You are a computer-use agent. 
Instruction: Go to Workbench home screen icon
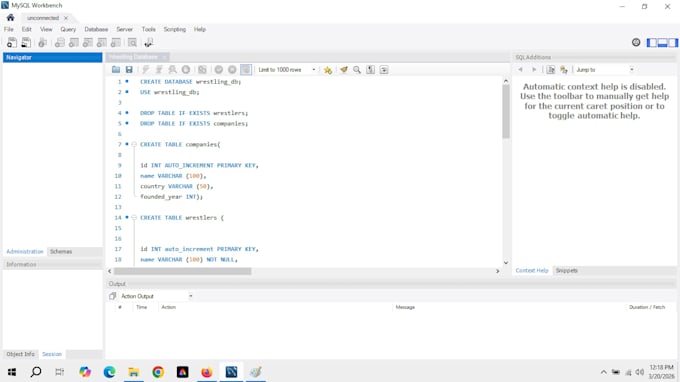click(x=10, y=18)
